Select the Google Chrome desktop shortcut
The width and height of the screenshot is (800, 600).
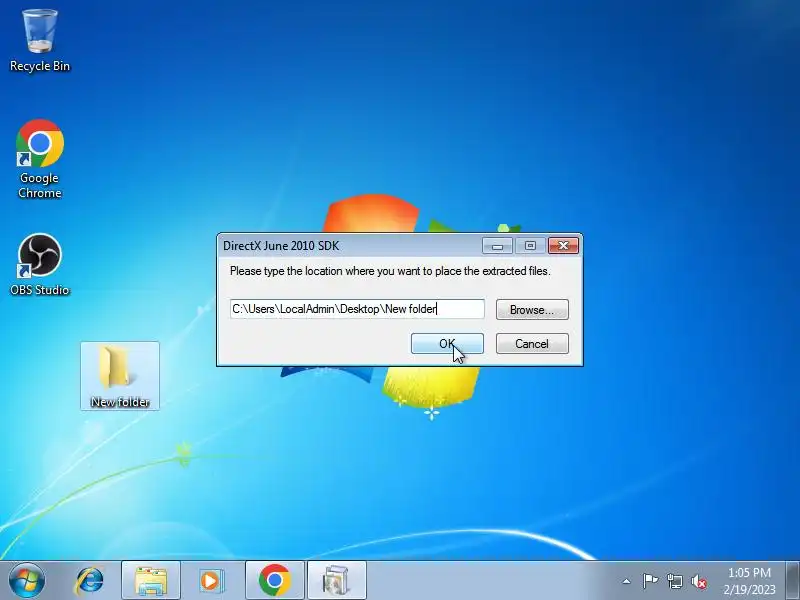40,159
